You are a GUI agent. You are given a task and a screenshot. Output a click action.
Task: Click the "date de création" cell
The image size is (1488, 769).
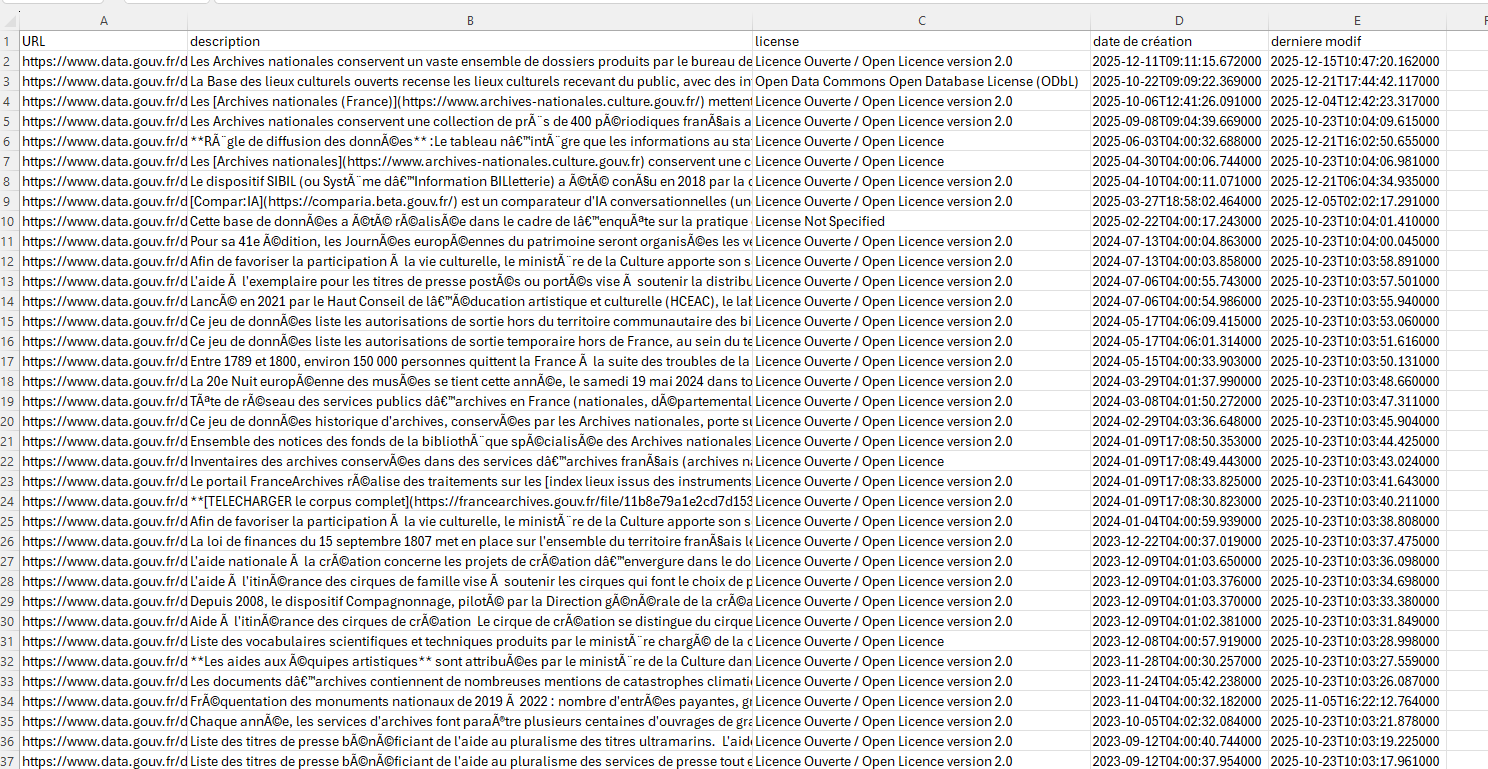click(1179, 41)
